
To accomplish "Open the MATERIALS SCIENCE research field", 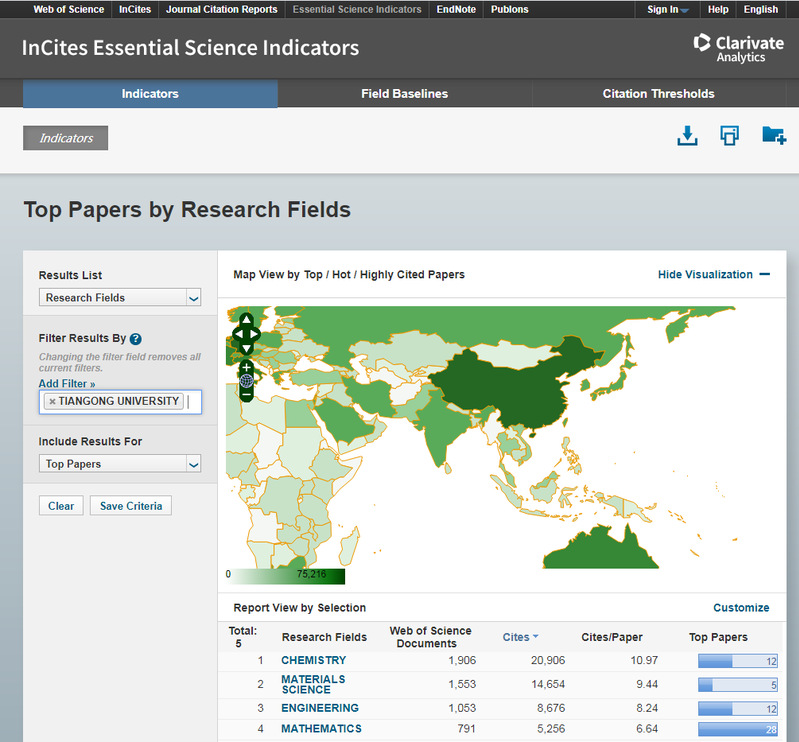I will tap(313, 684).
